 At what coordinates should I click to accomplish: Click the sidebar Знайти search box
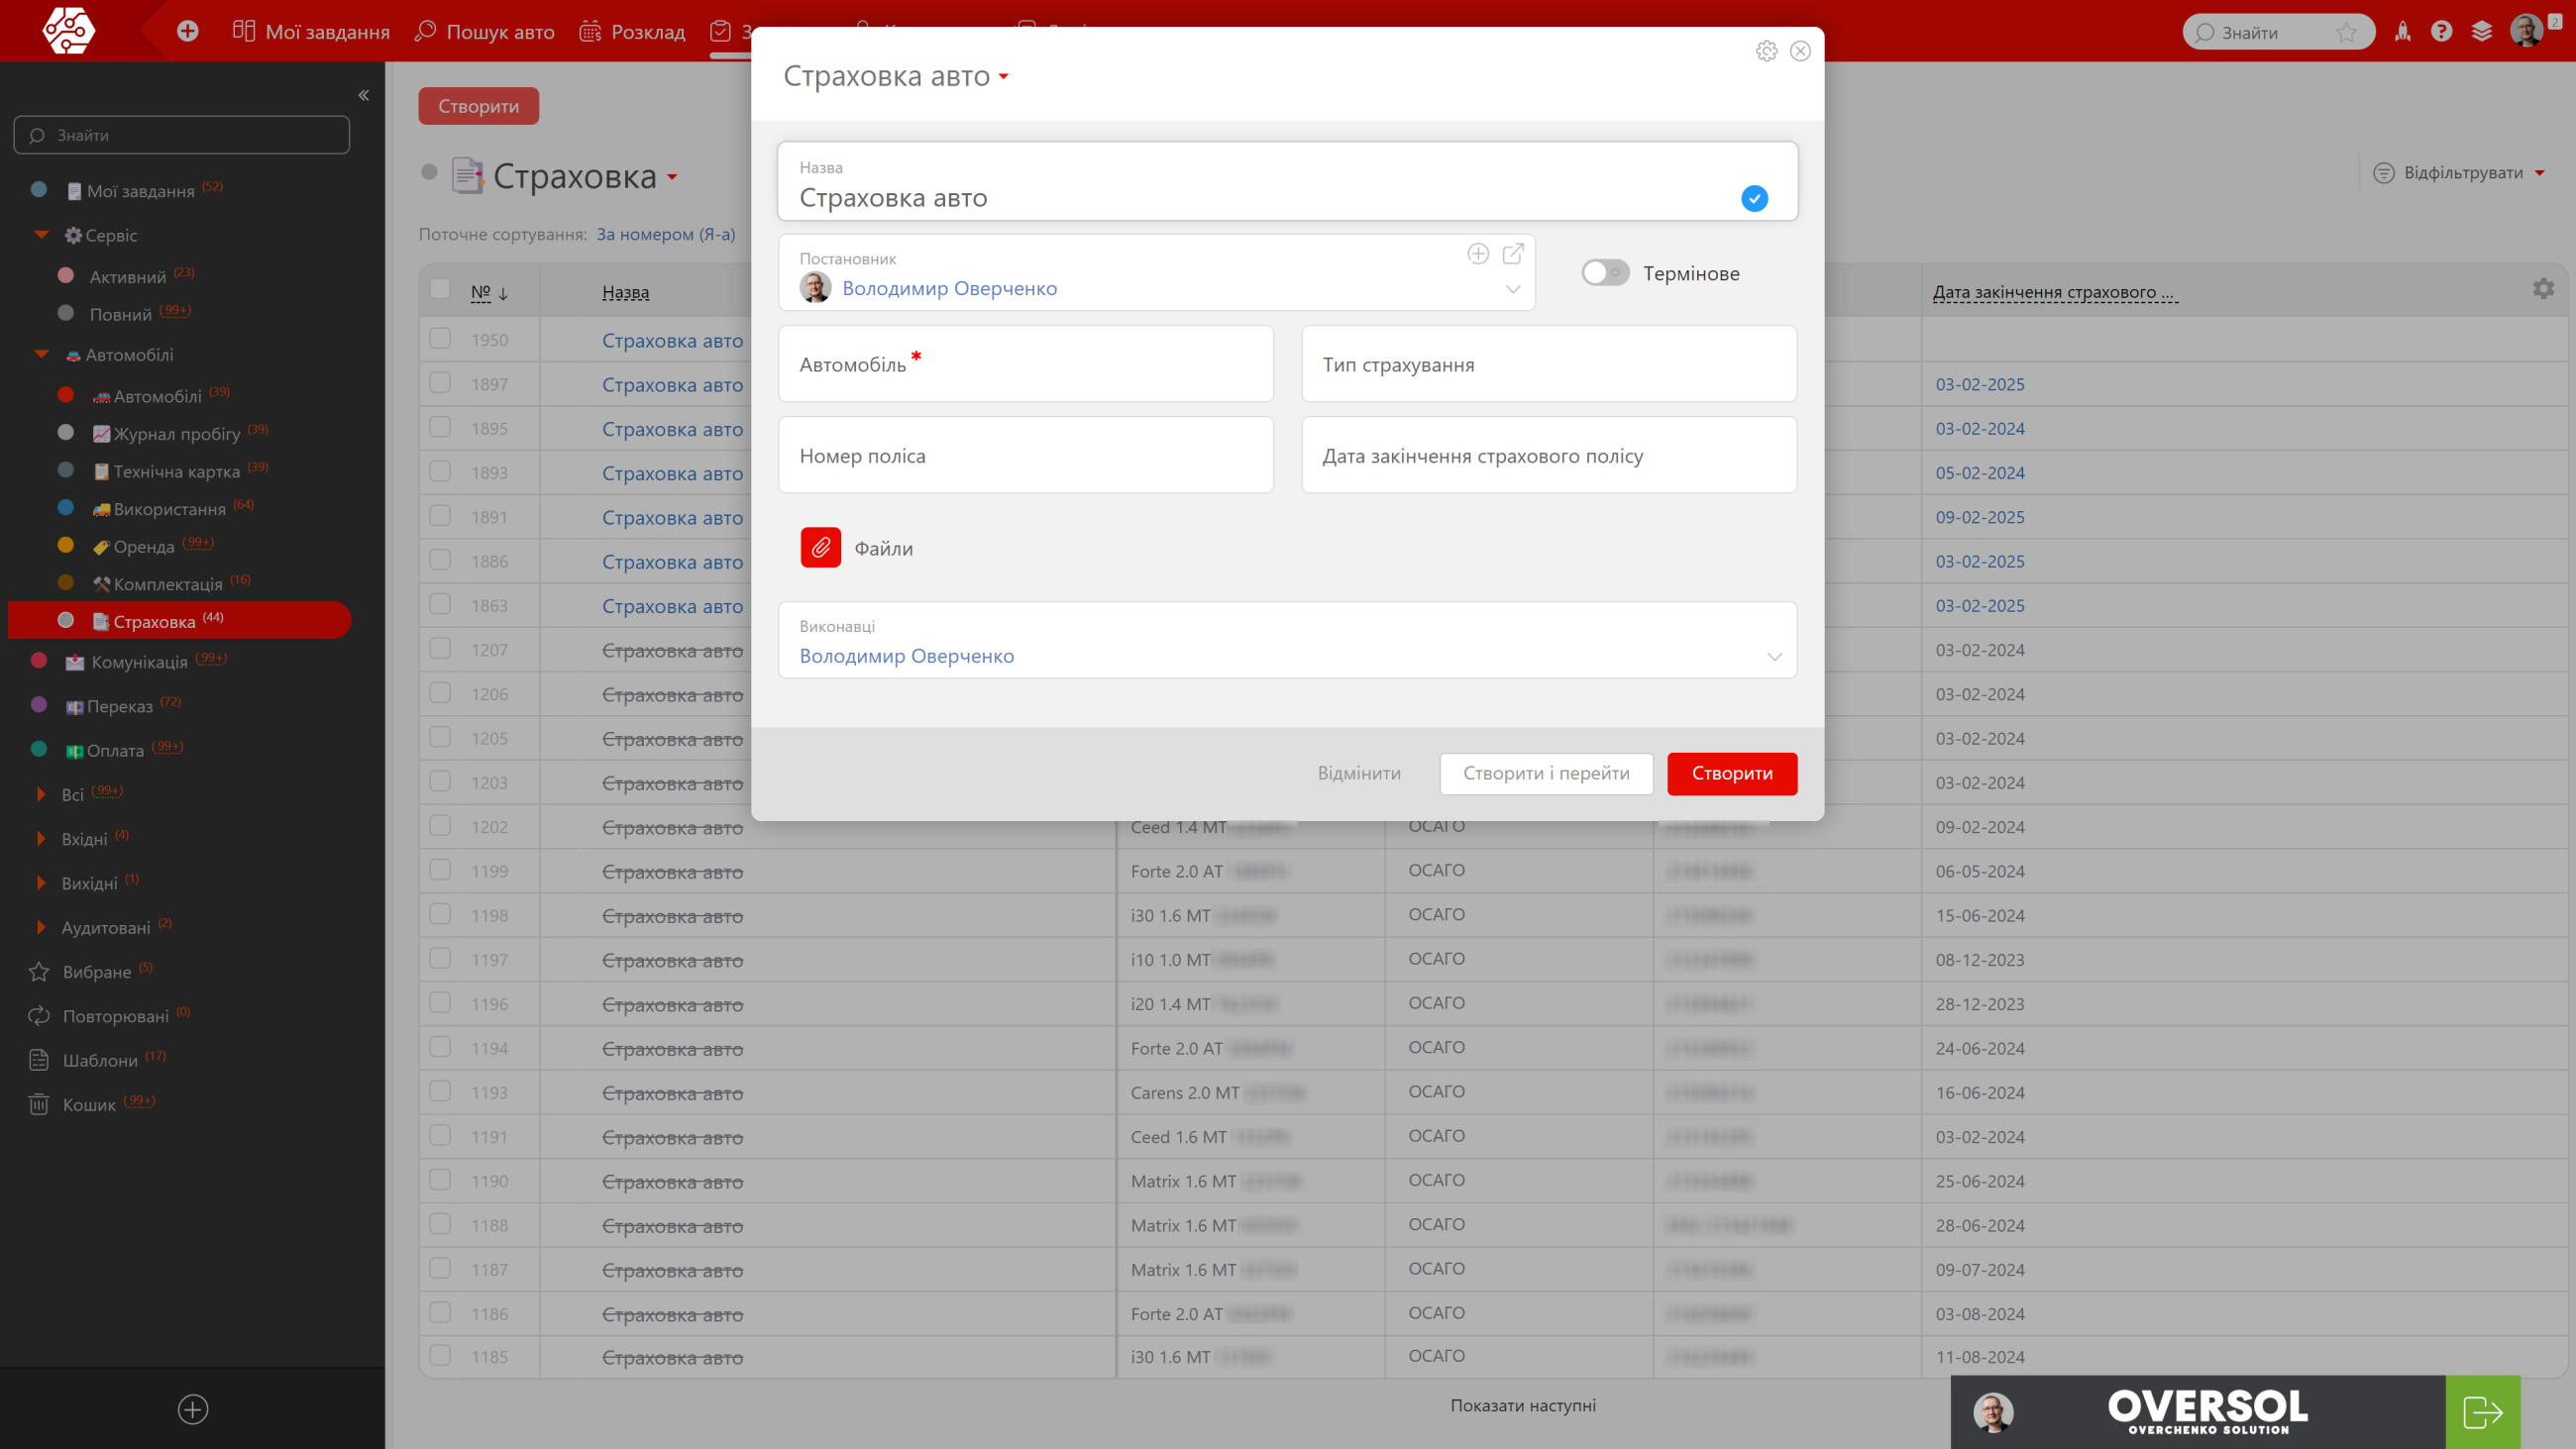pos(182,135)
